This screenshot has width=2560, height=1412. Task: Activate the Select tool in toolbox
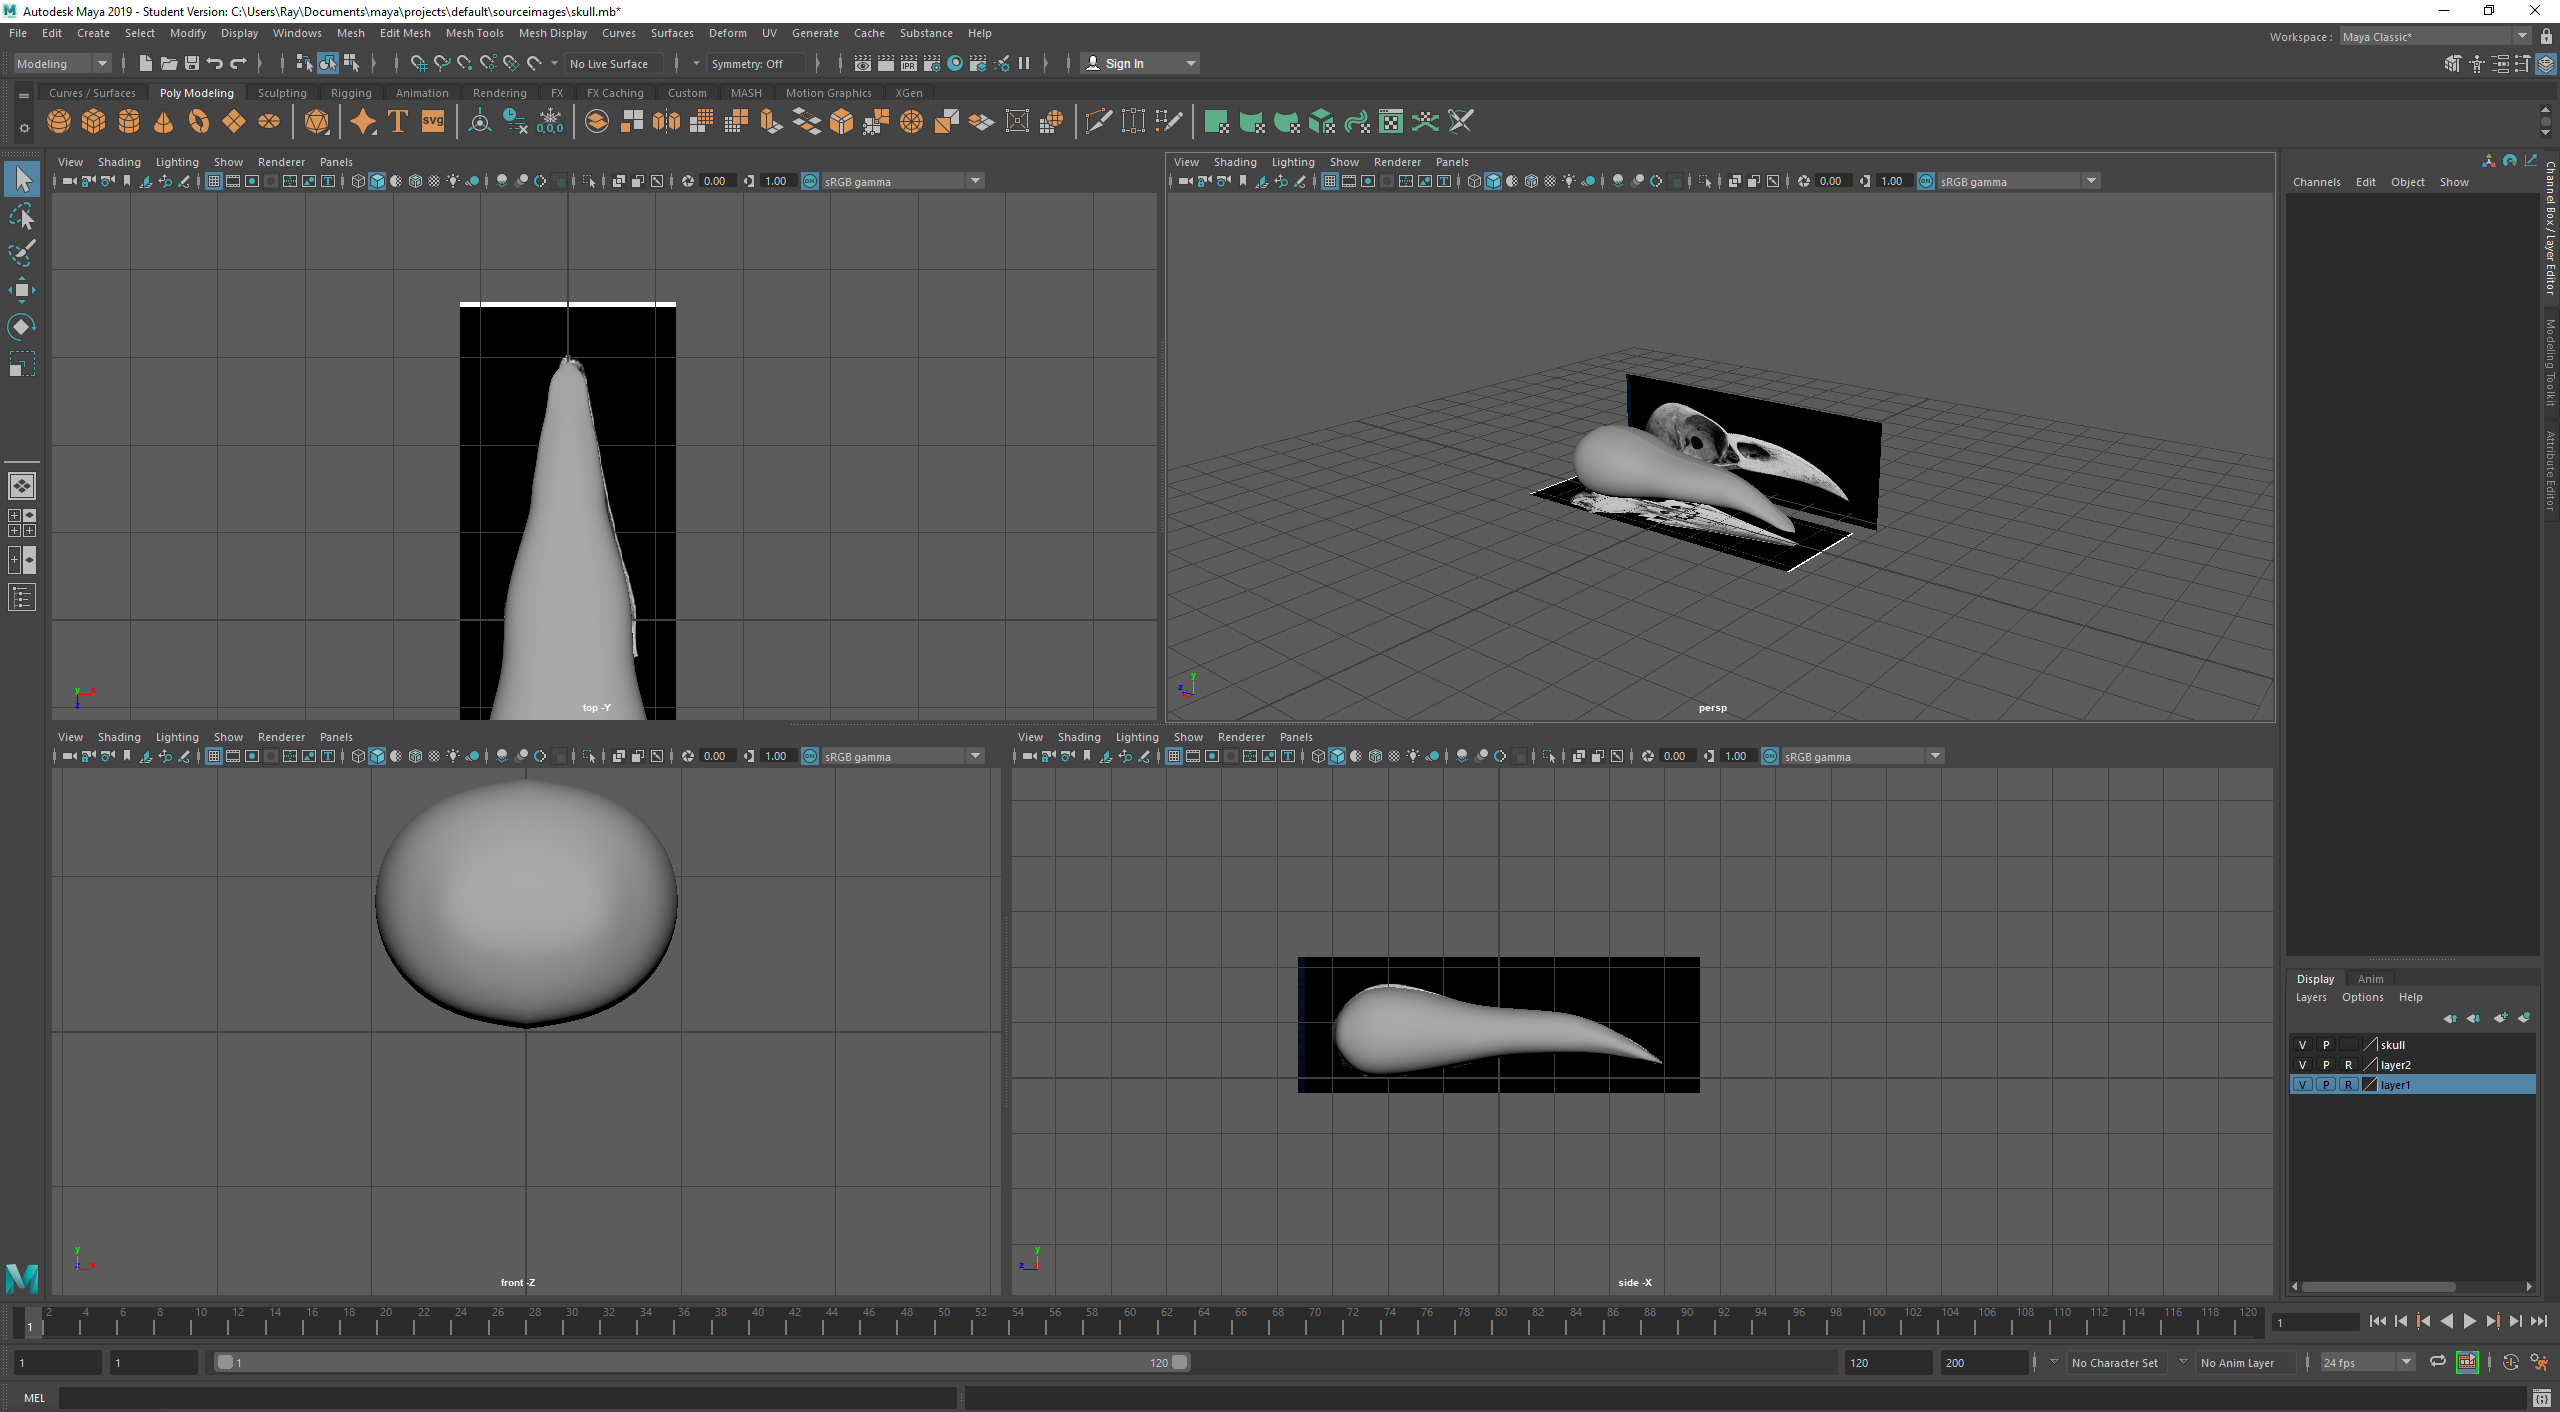(22, 180)
